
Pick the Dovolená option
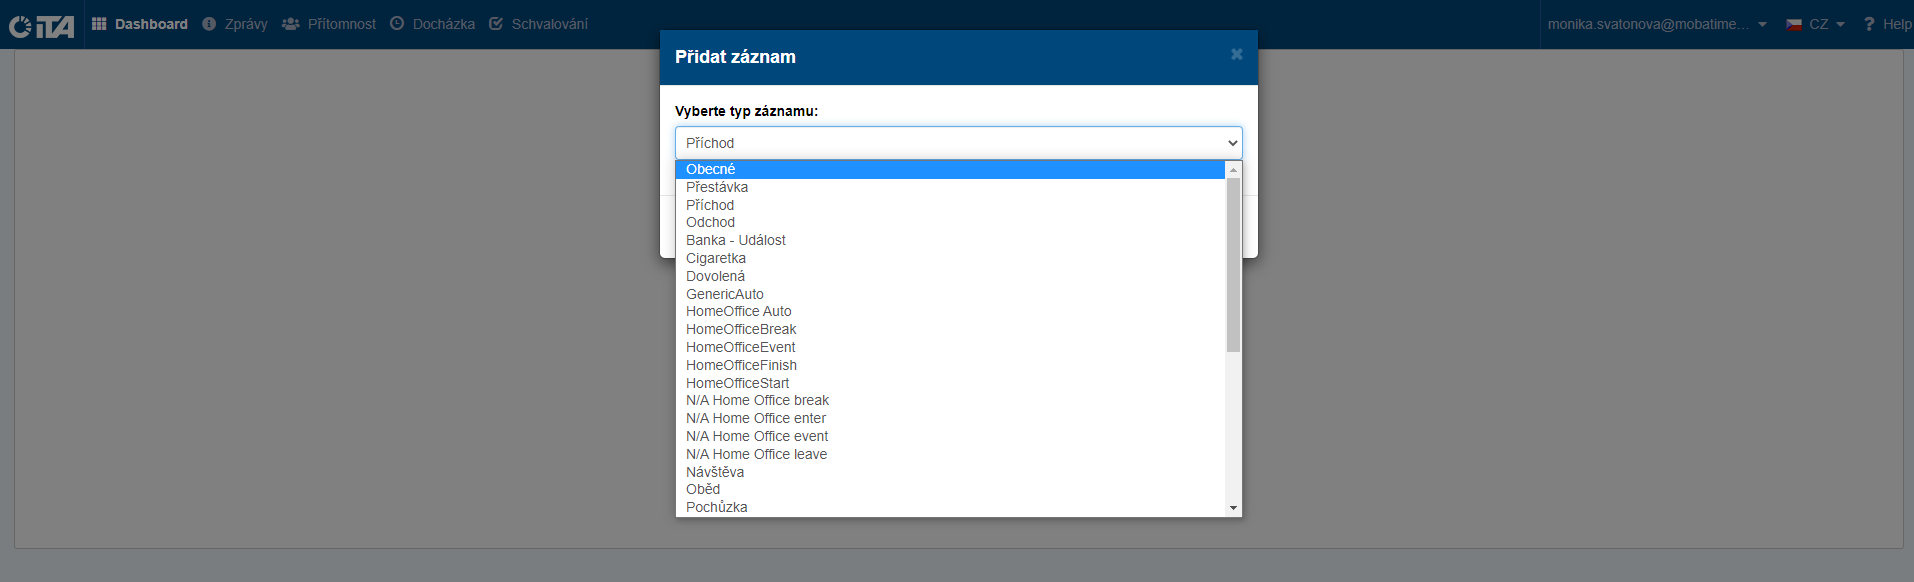coord(715,276)
